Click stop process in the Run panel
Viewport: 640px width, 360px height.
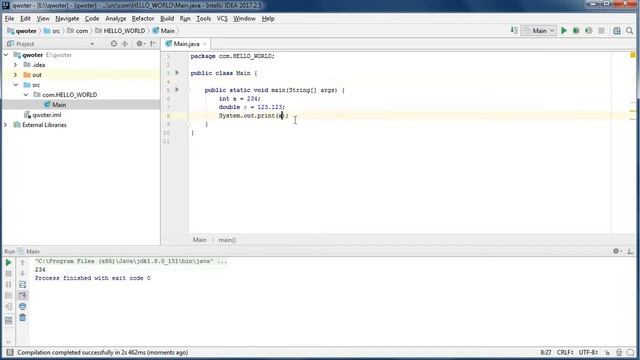click(9, 273)
